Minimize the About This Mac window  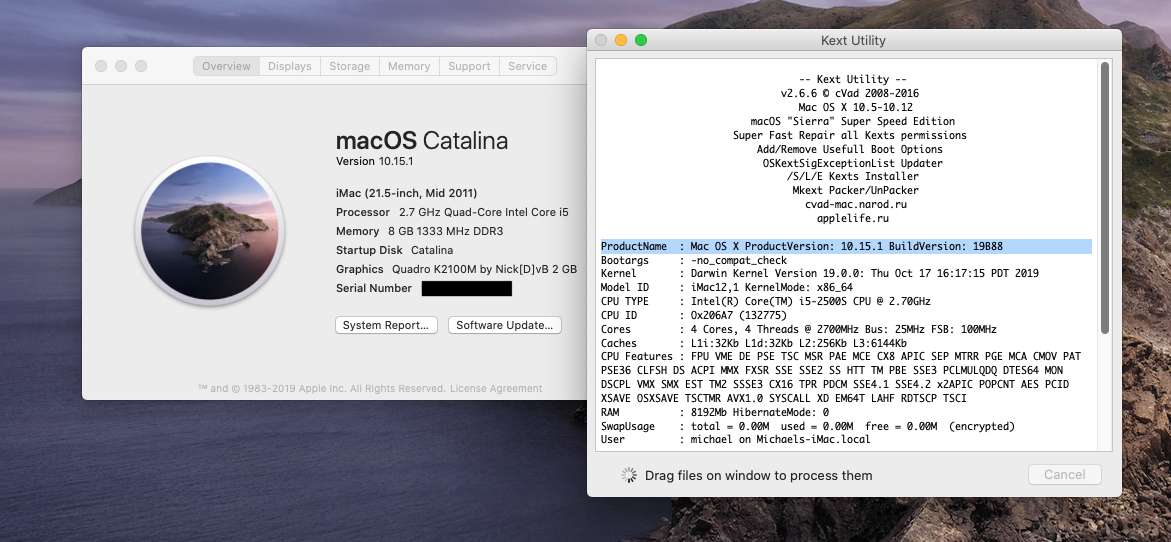pyautogui.click(x=121, y=66)
